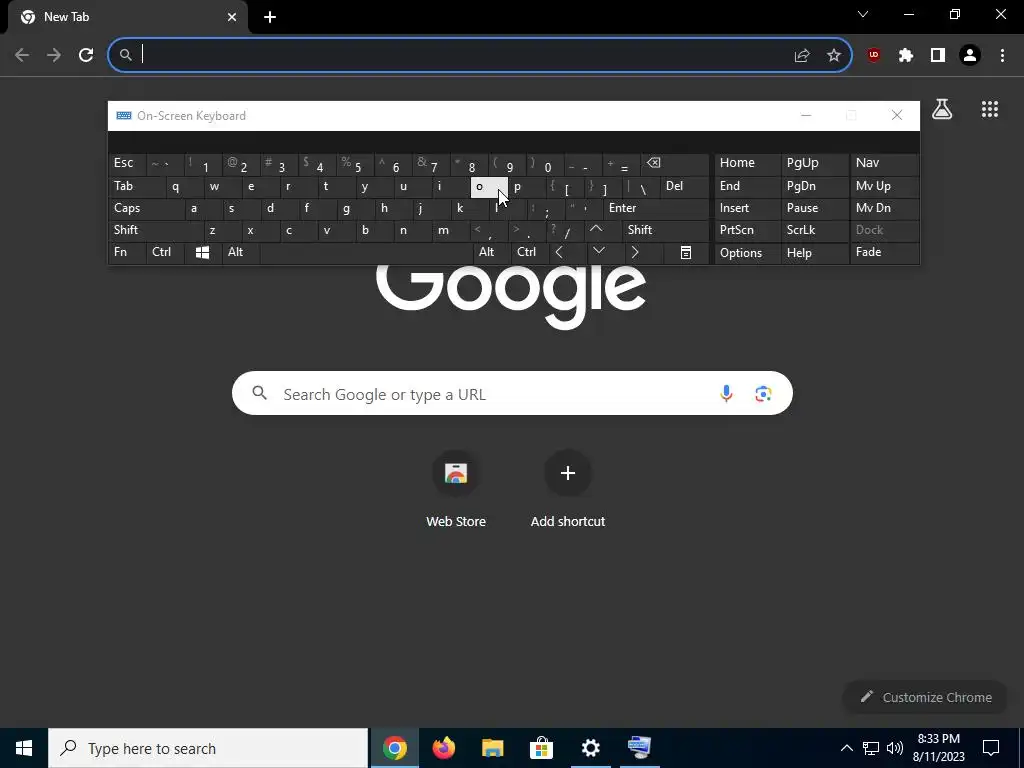Viewport: 1024px width, 768px height.
Task: Open File Explorer from the taskbar
Action: point(492,748)
